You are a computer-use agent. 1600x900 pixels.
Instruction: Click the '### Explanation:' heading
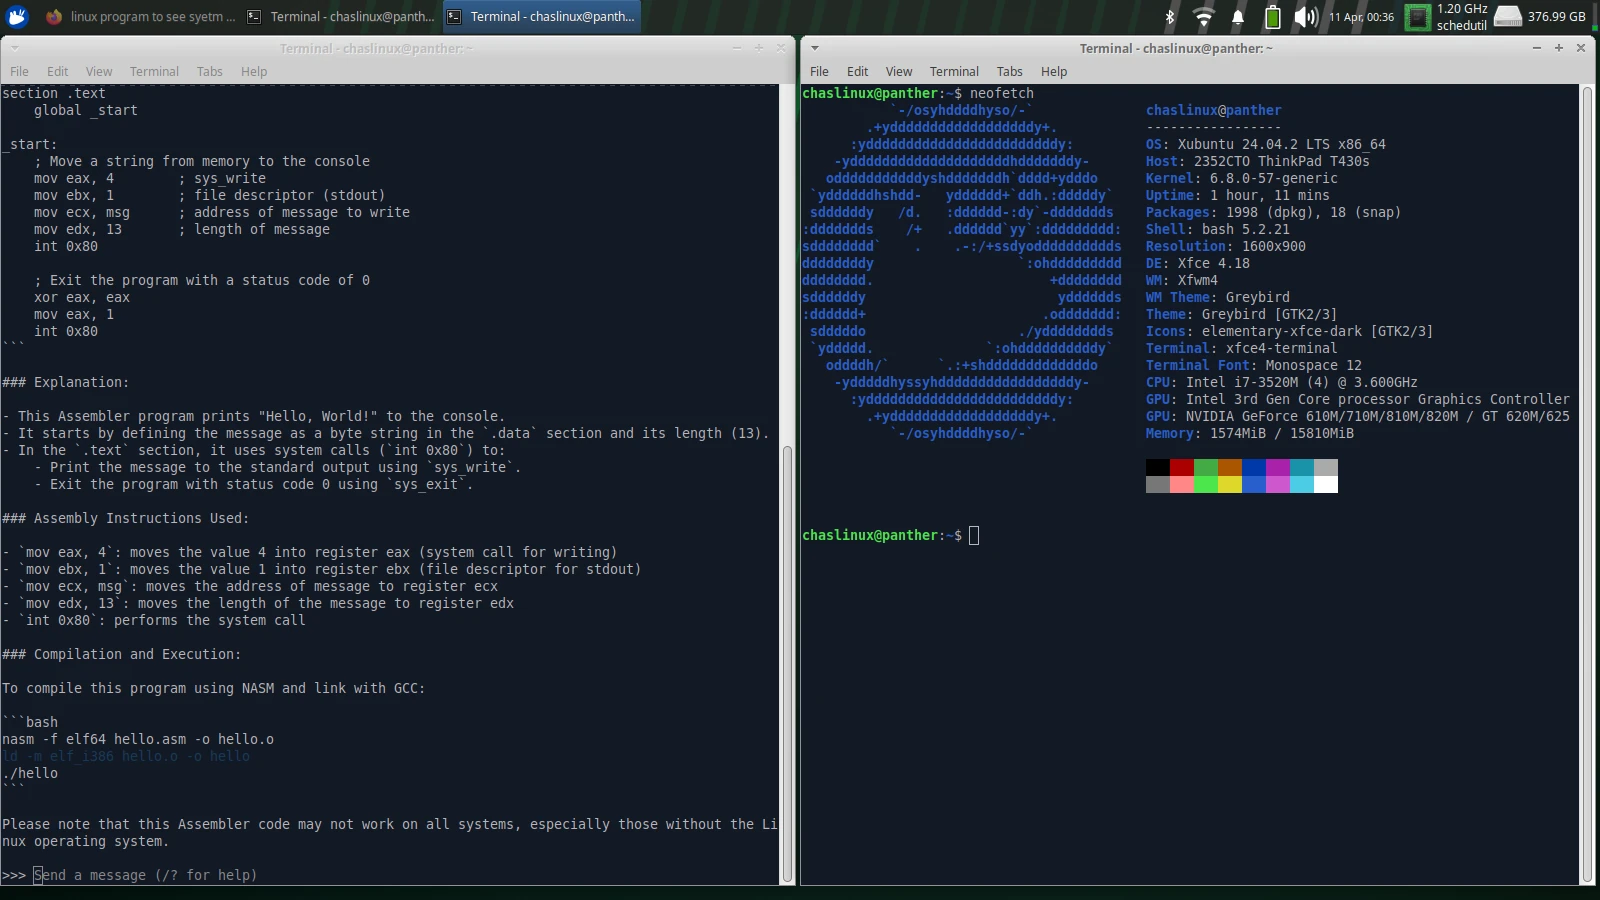pos(65,382)
